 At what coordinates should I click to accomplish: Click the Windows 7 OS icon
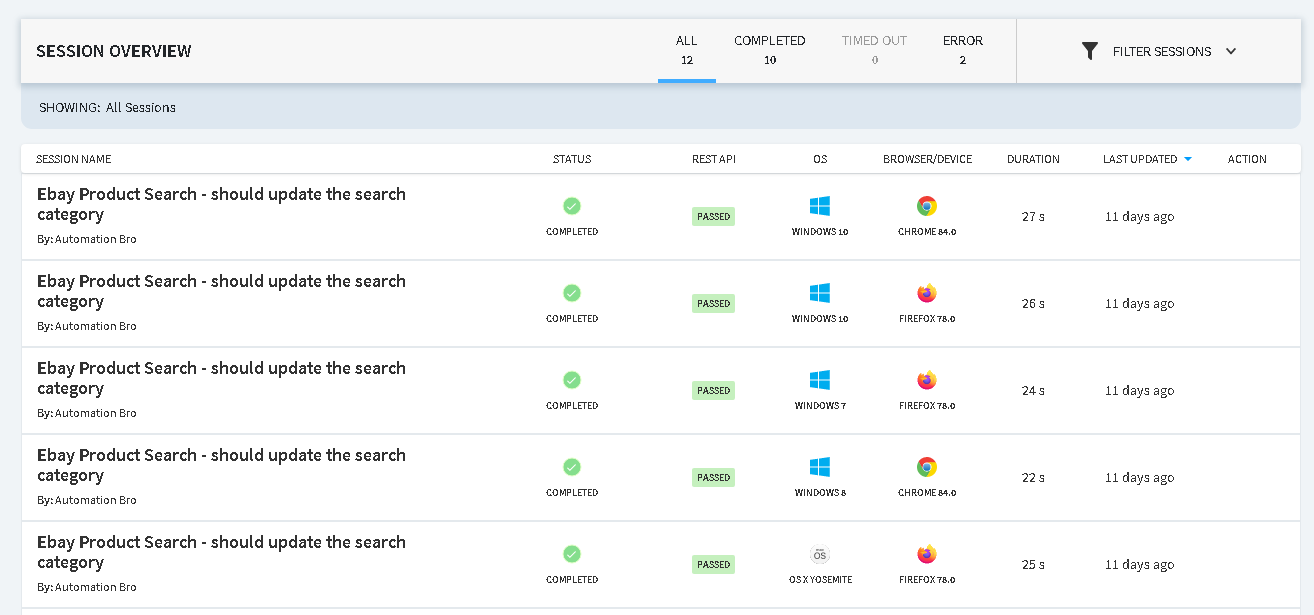(x=820, y=381)
